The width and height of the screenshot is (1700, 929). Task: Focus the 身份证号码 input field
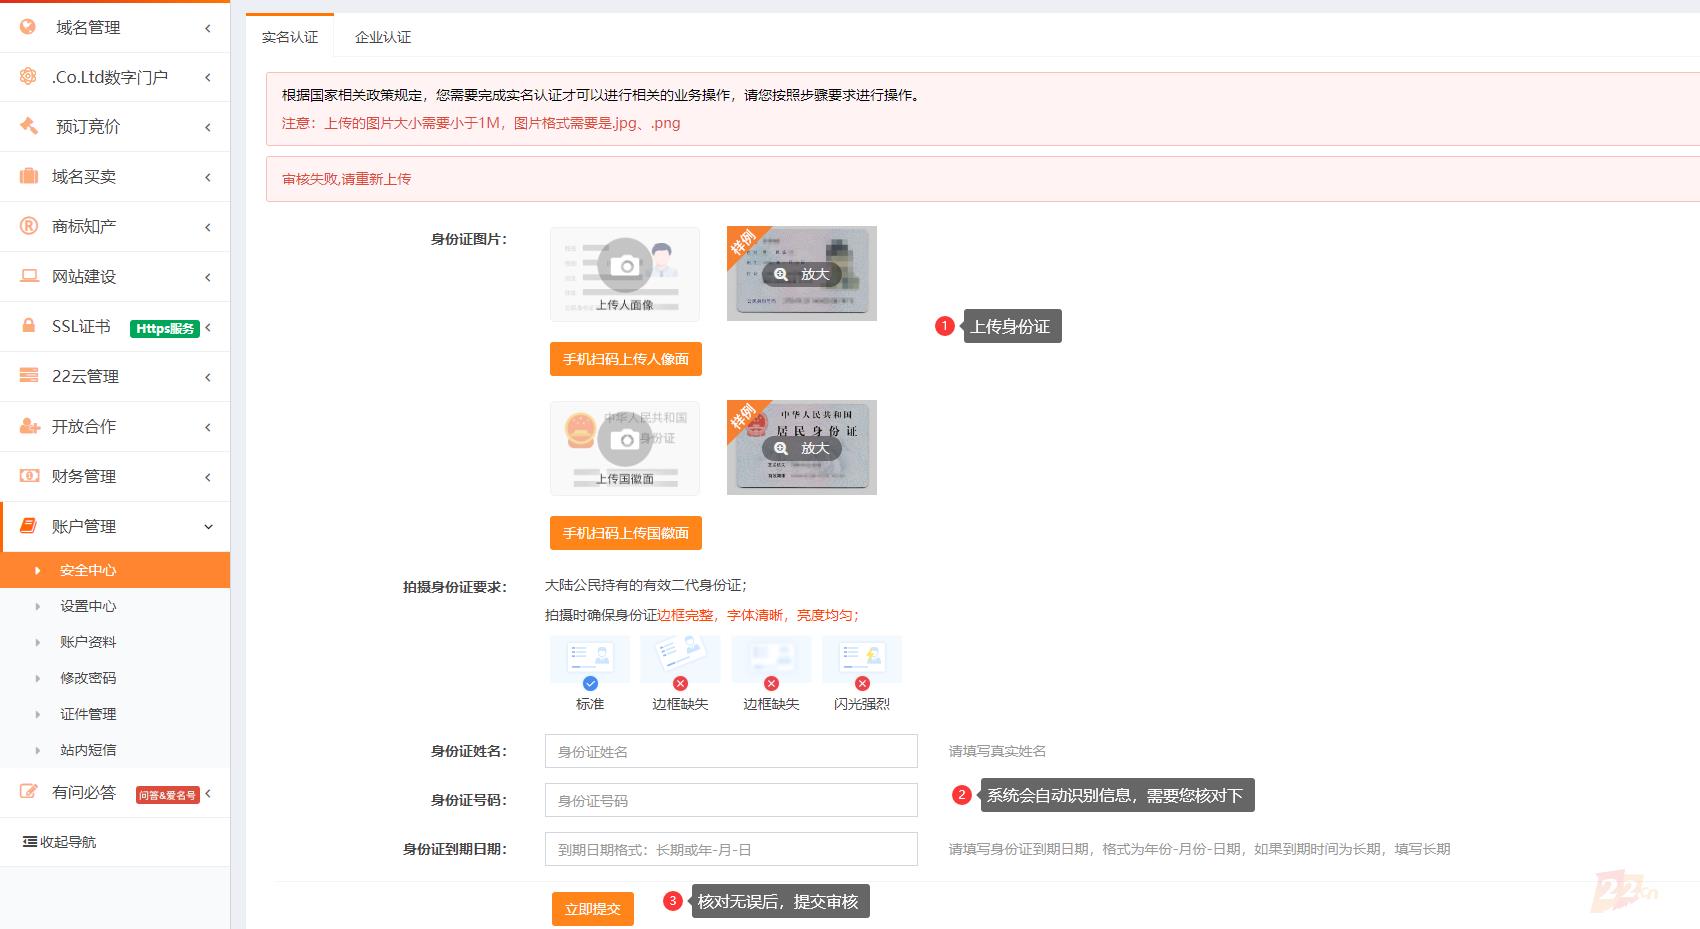coord(731,800)
